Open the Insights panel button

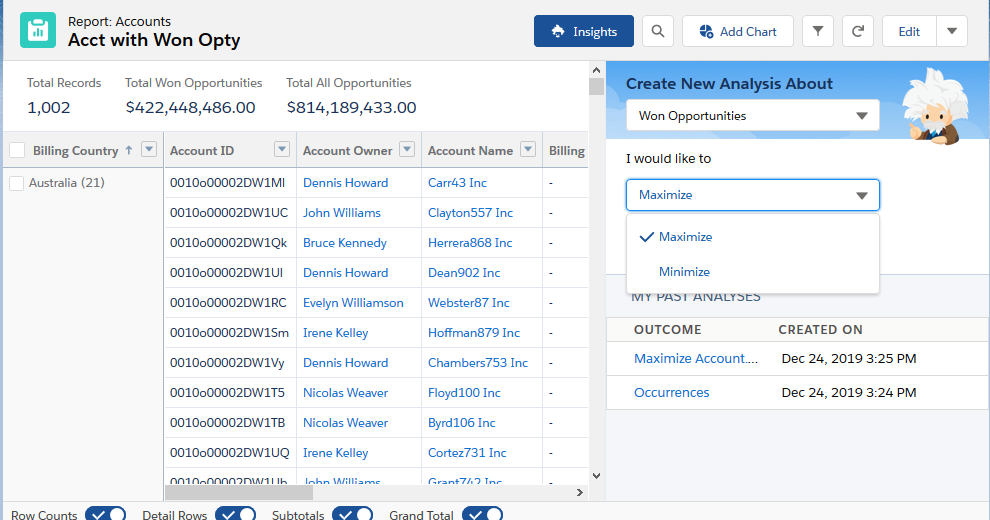(x=583, y=32)
